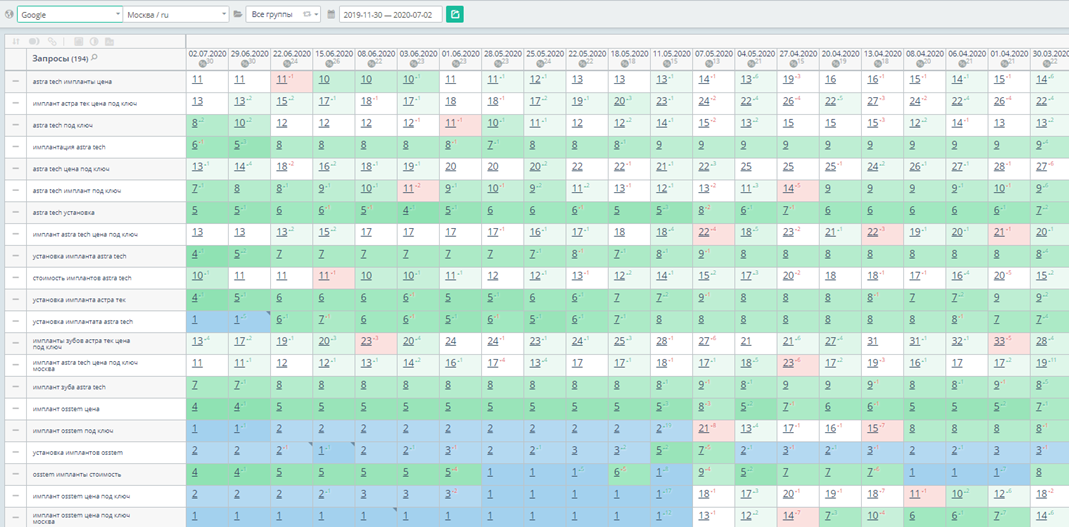Open position 6 for имплантация astra tech on 02.07.2020
The height and width of the screenshot is (527, 1069).
195,145
